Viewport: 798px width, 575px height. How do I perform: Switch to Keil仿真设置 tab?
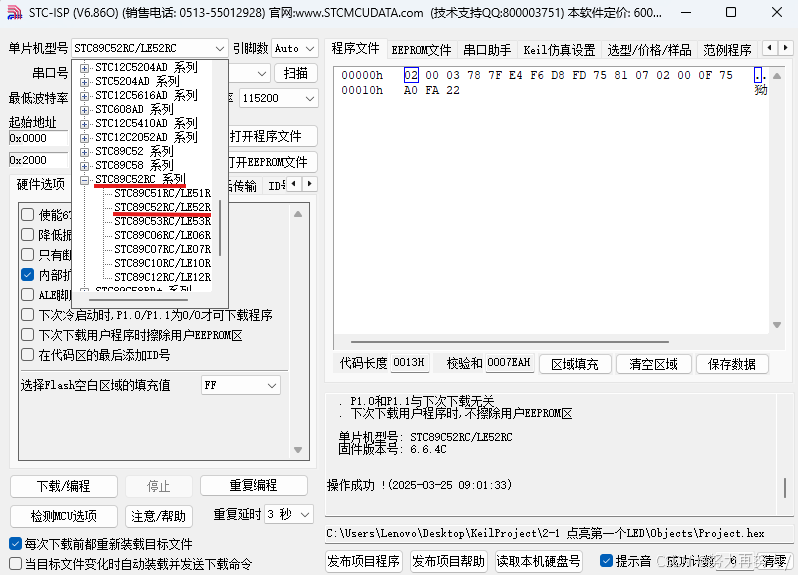click(x=559, y=50)
